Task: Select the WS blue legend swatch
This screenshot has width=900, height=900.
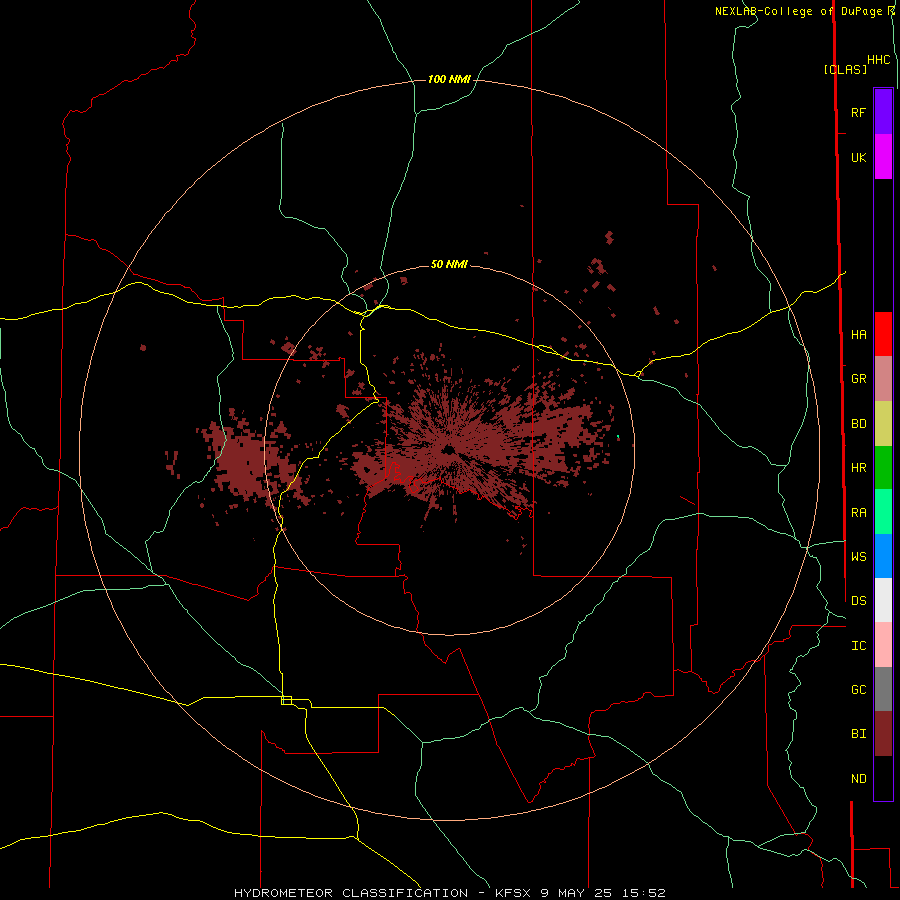Action: [883, 556]
